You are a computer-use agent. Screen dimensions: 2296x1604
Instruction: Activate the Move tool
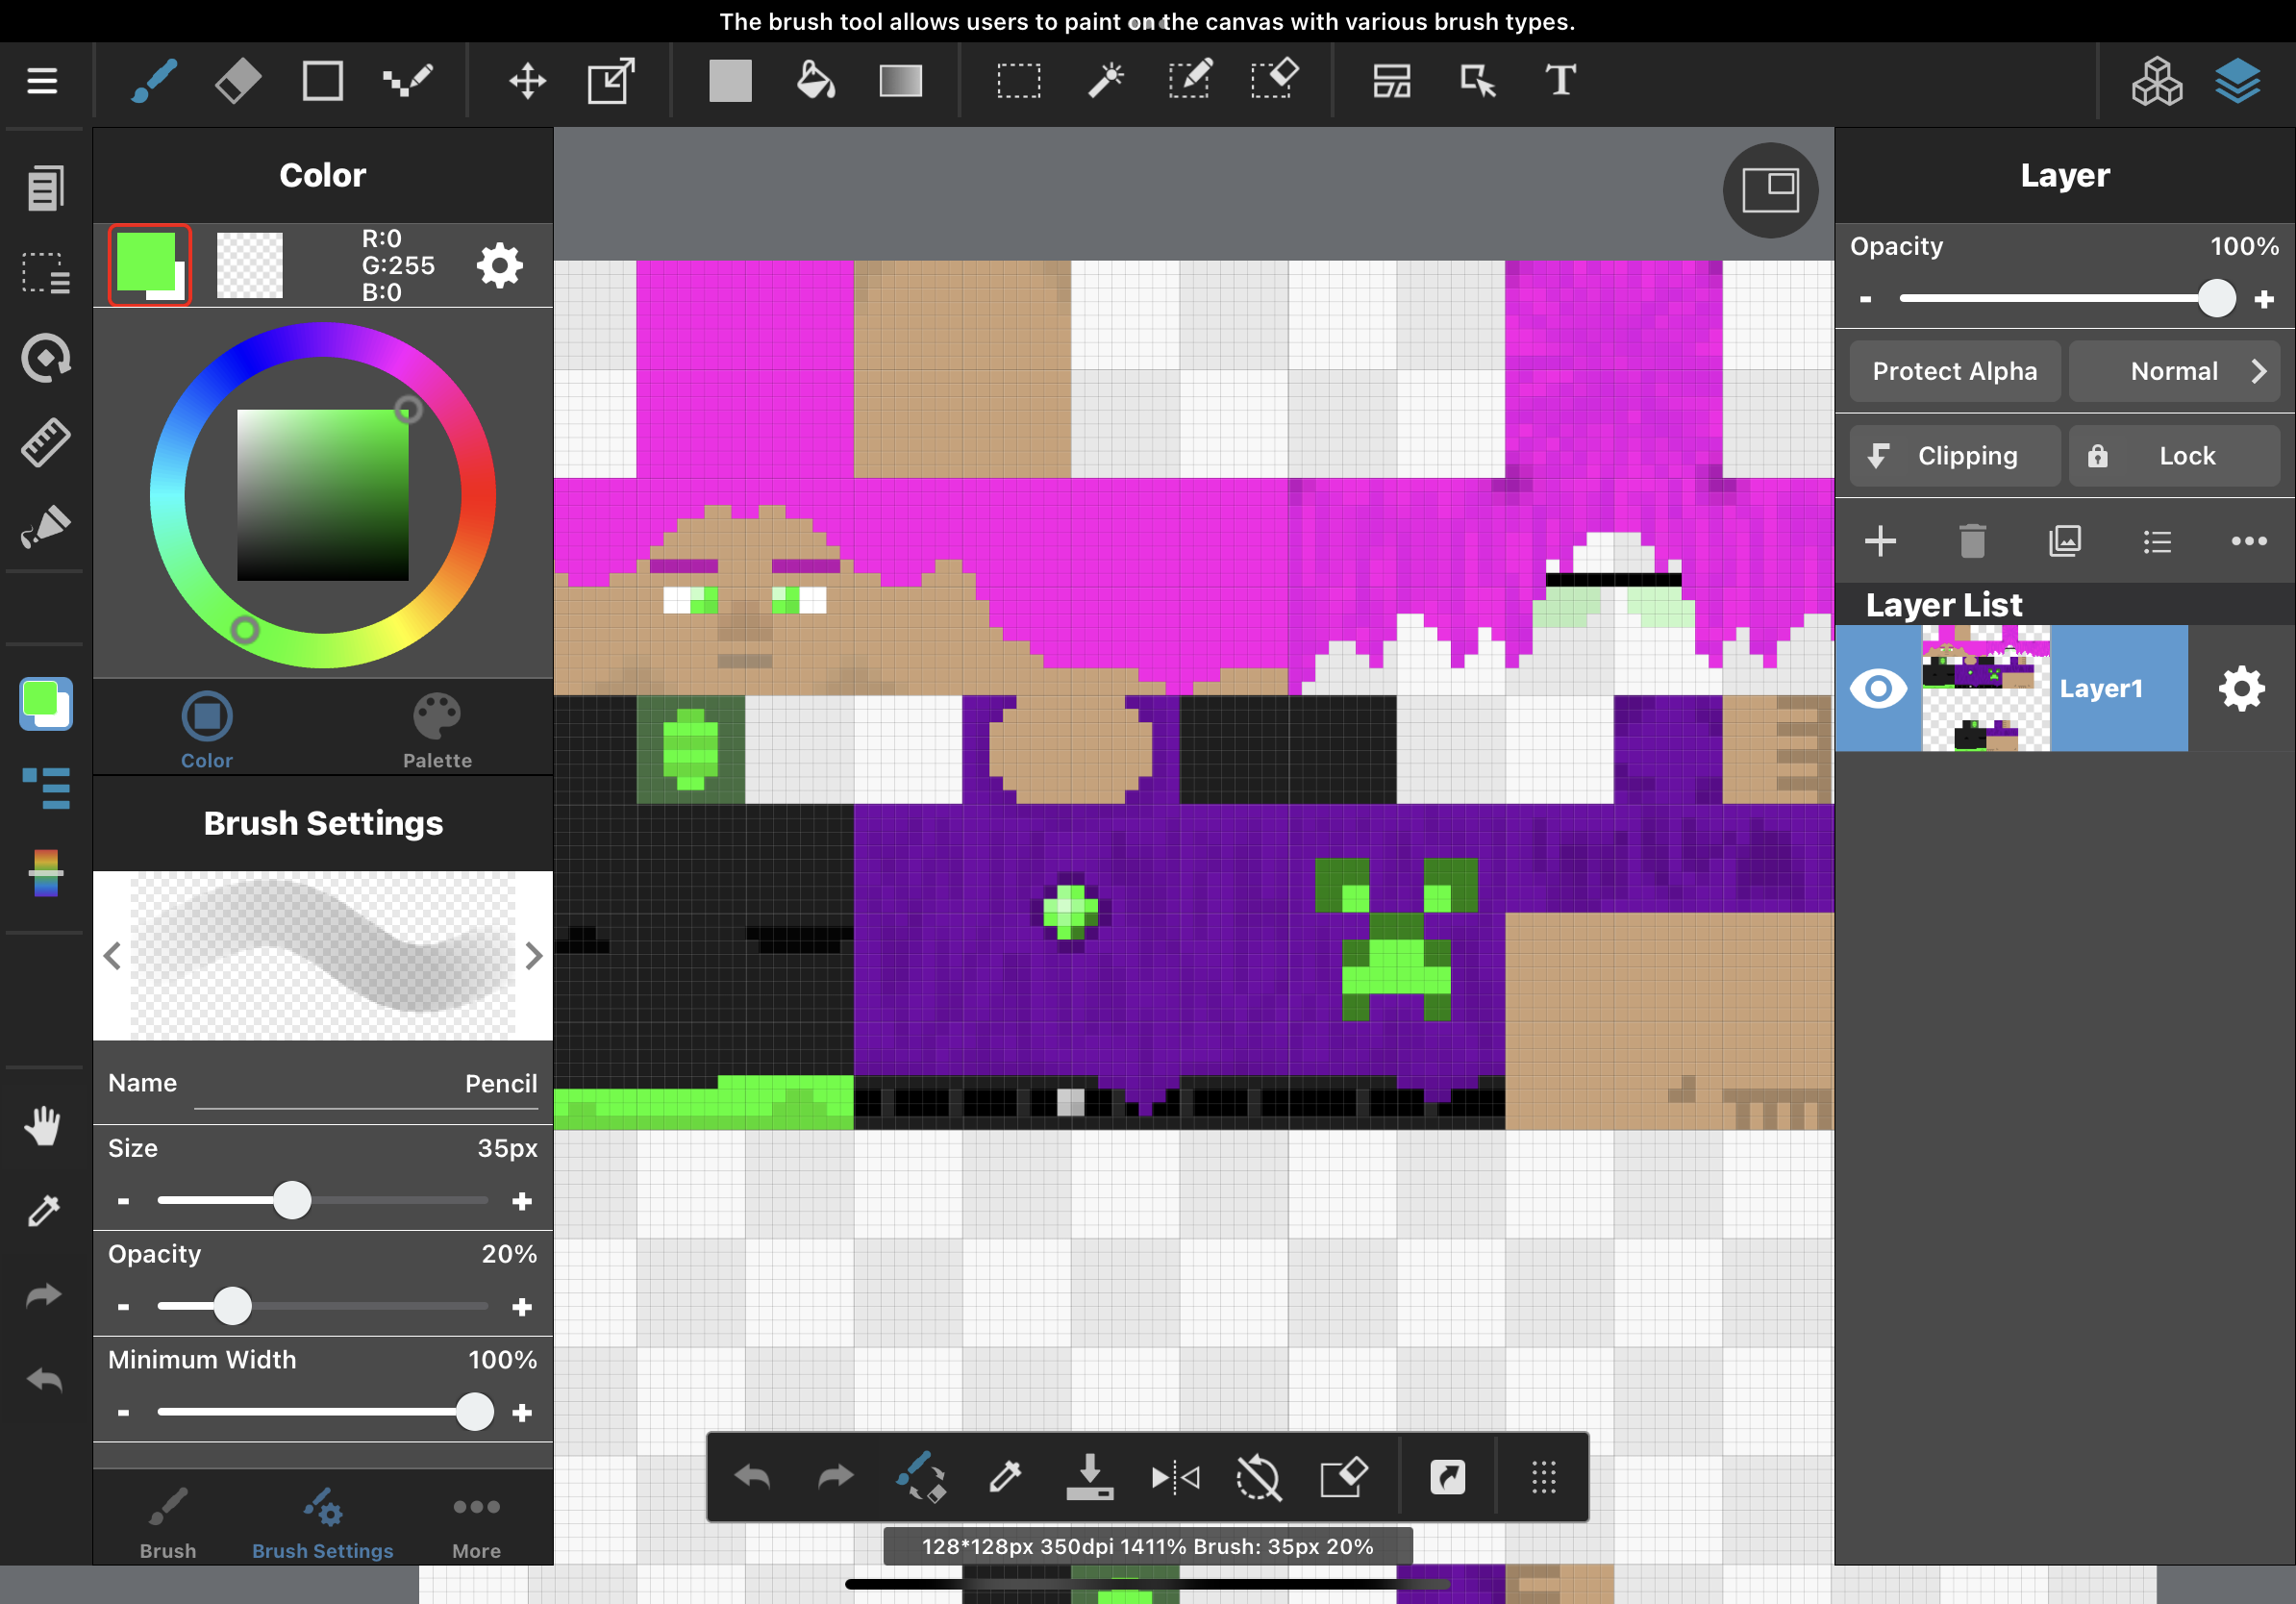tap(527, 81)
